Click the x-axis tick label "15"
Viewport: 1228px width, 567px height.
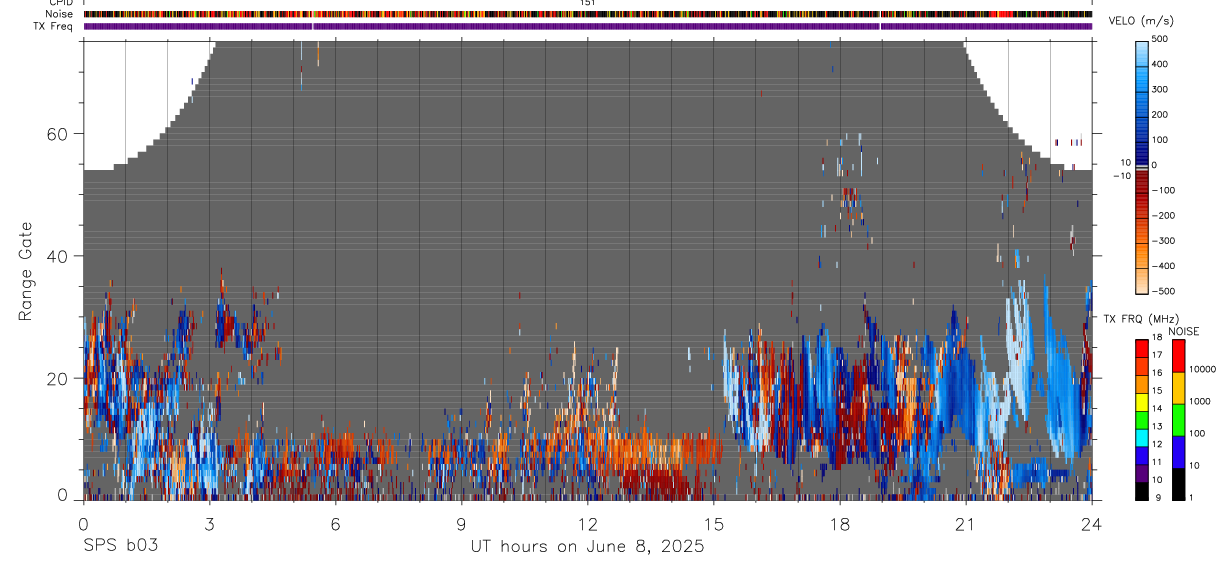coord(713,523)
